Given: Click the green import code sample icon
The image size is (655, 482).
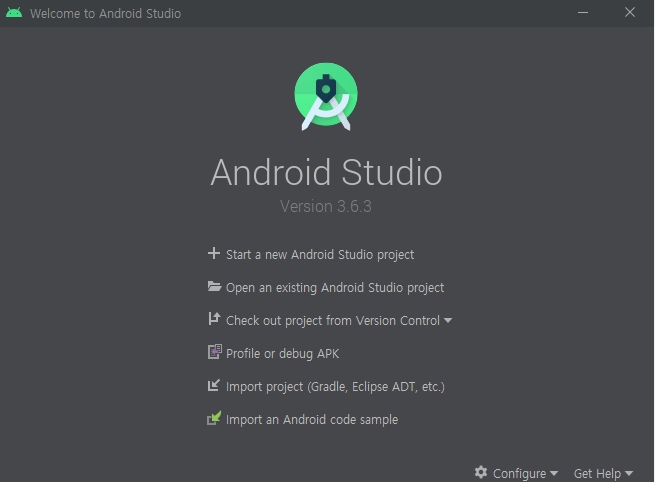Looking at the screenshot, I should coord(214,418).
